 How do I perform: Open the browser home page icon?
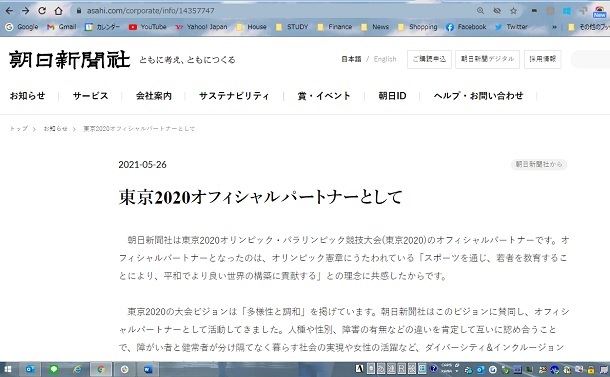[58, 11]
